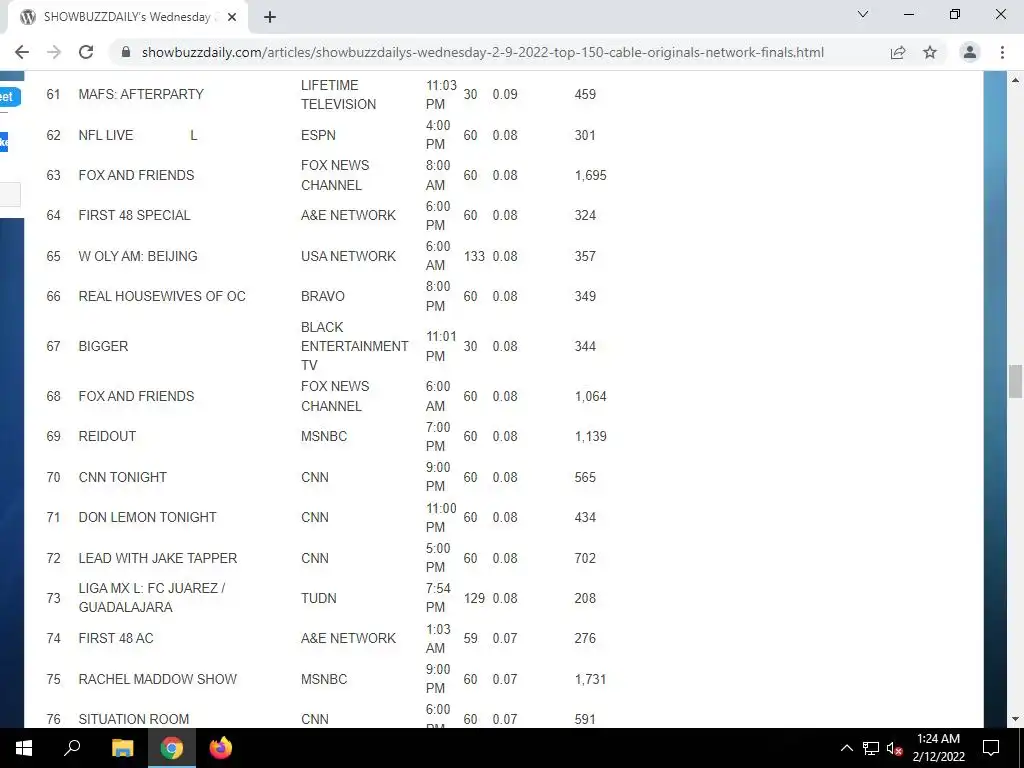Open the tab search dropdown arrow

coord(863,14)
